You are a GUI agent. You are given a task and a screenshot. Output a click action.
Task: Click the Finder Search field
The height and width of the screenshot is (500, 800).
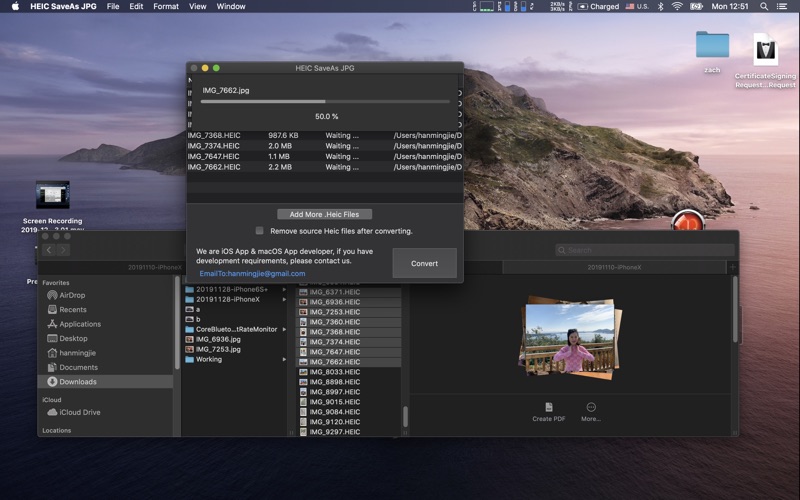pos(644,250)
